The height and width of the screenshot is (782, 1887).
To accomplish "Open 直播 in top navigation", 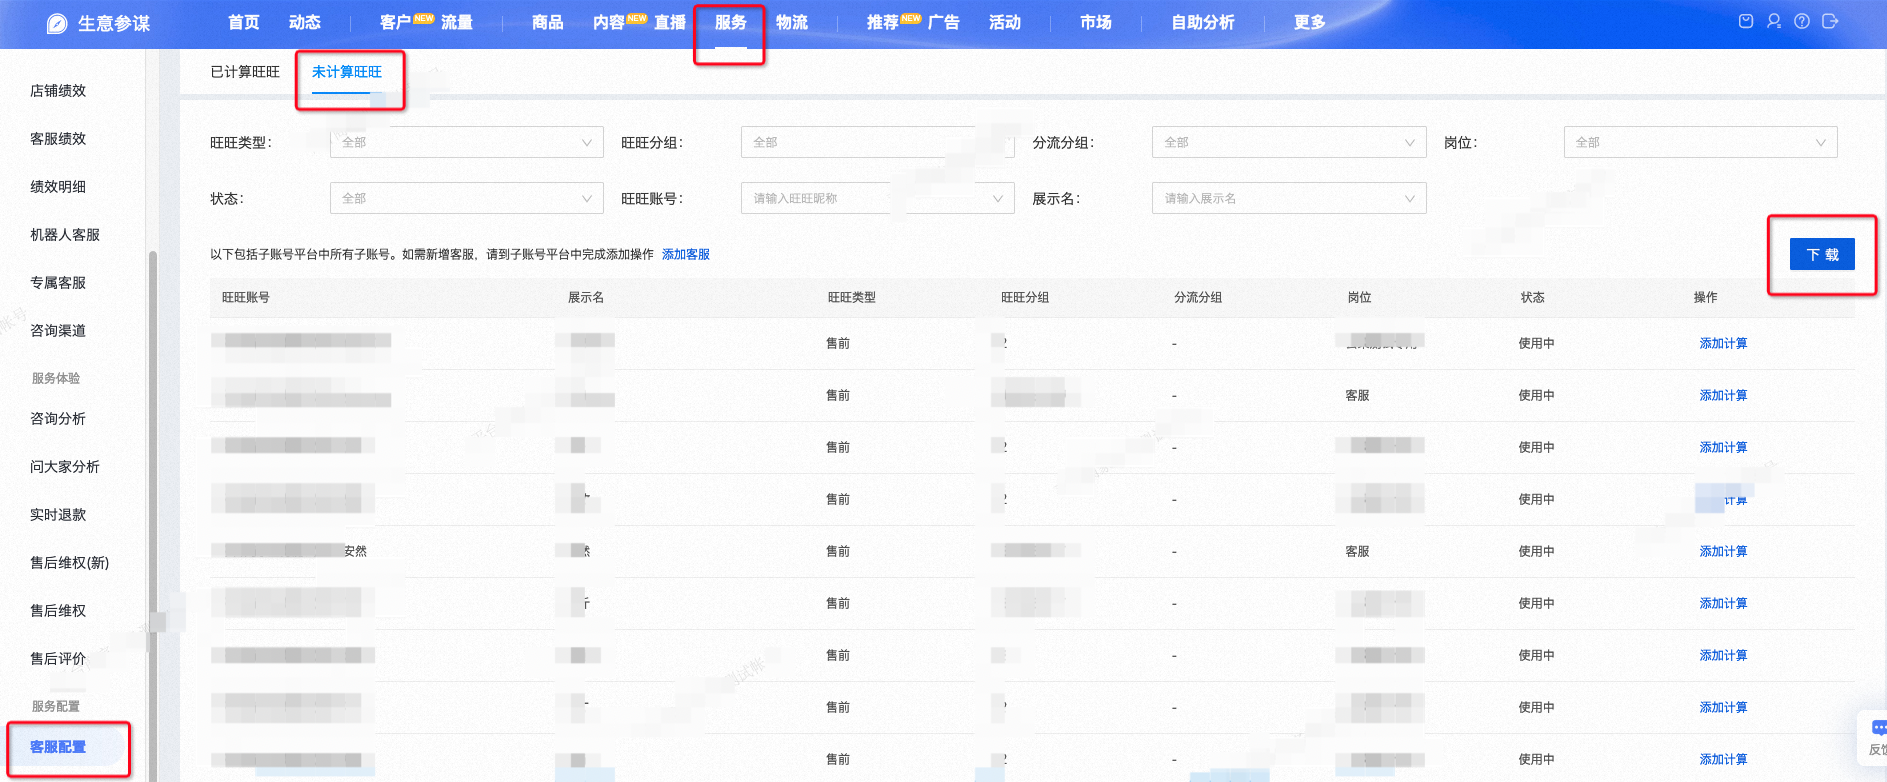I will pos(670,22).
